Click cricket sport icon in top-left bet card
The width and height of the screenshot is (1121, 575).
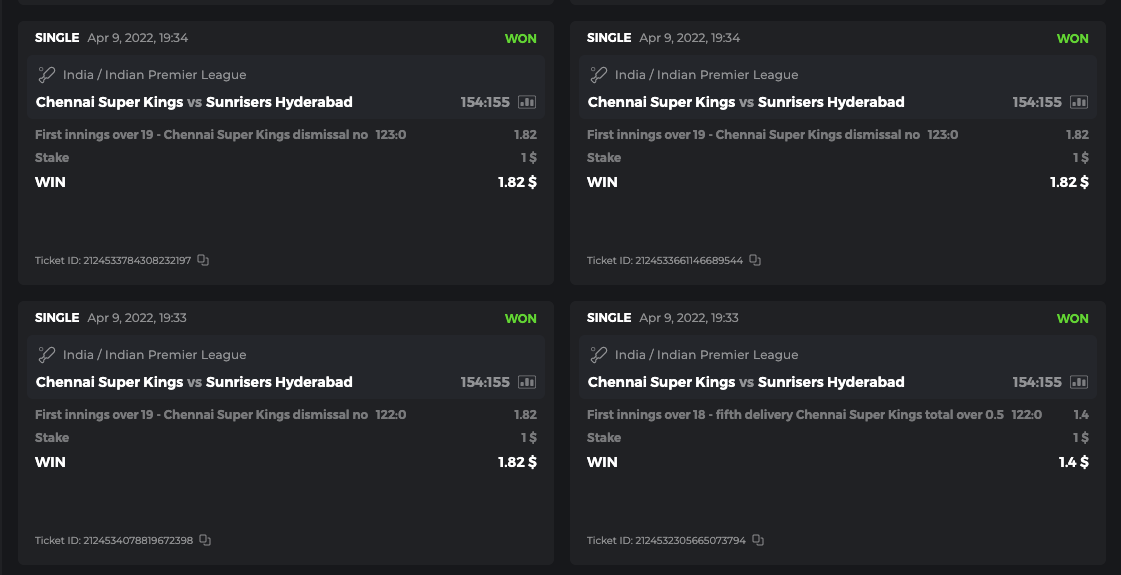[x=46, y=74]
